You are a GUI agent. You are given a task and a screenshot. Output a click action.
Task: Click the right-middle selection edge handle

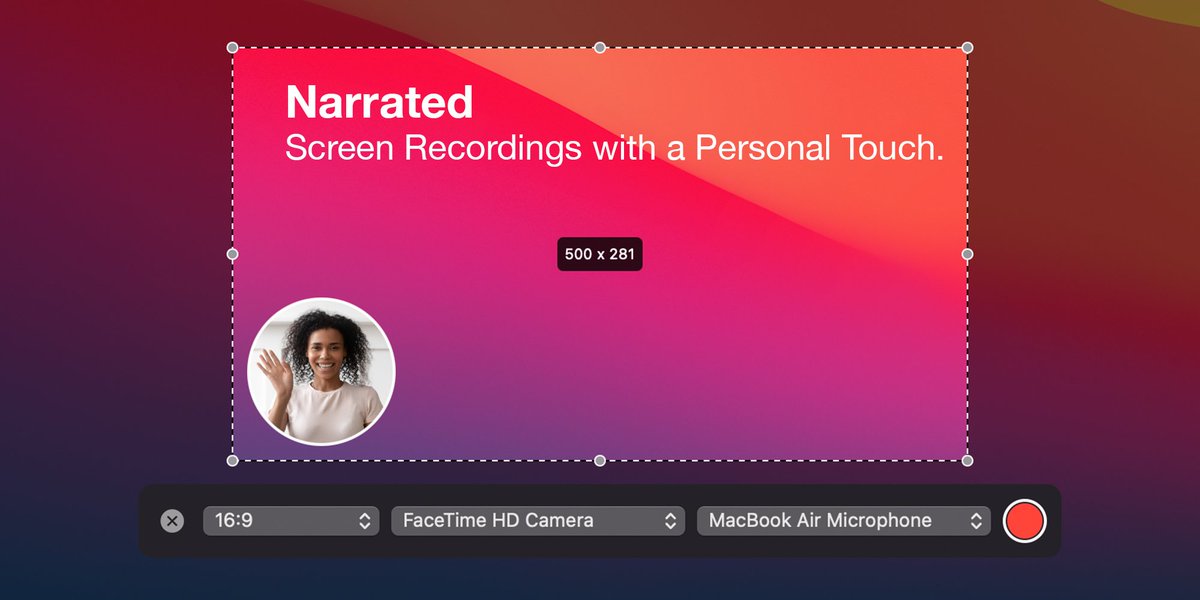[967, 254]
